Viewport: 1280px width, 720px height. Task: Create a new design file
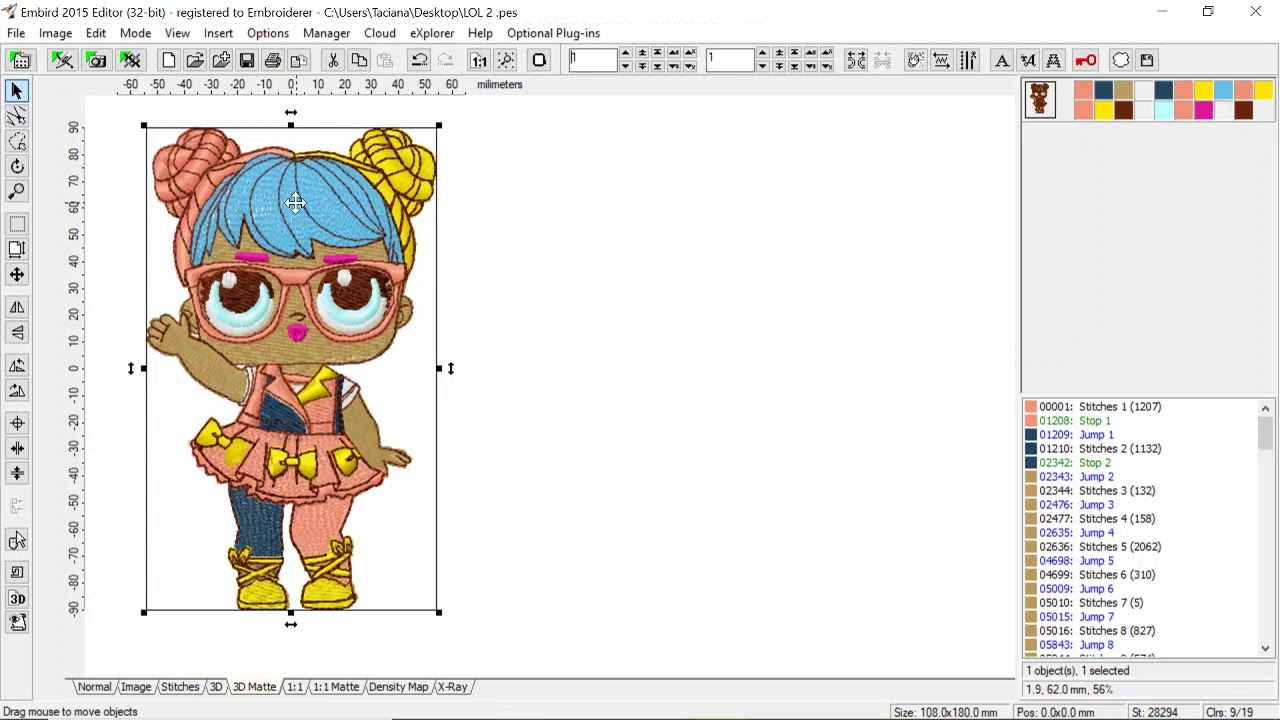coord(169,61)
